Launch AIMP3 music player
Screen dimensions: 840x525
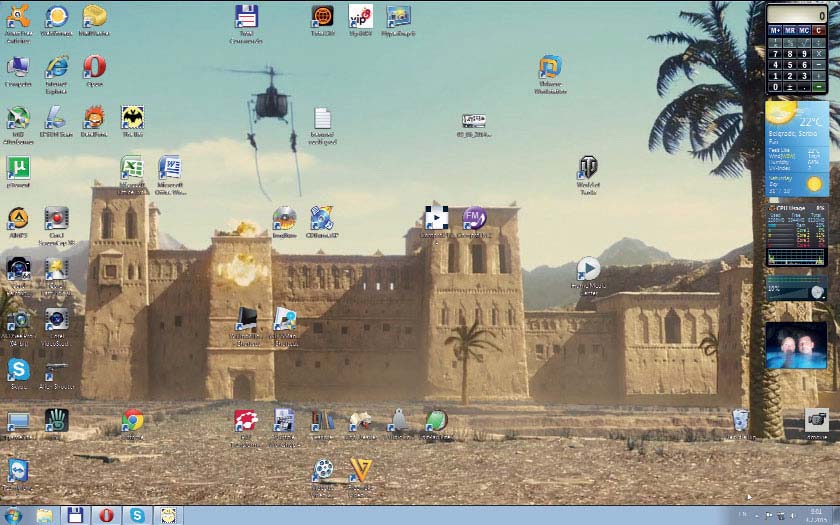coord(18,219)
